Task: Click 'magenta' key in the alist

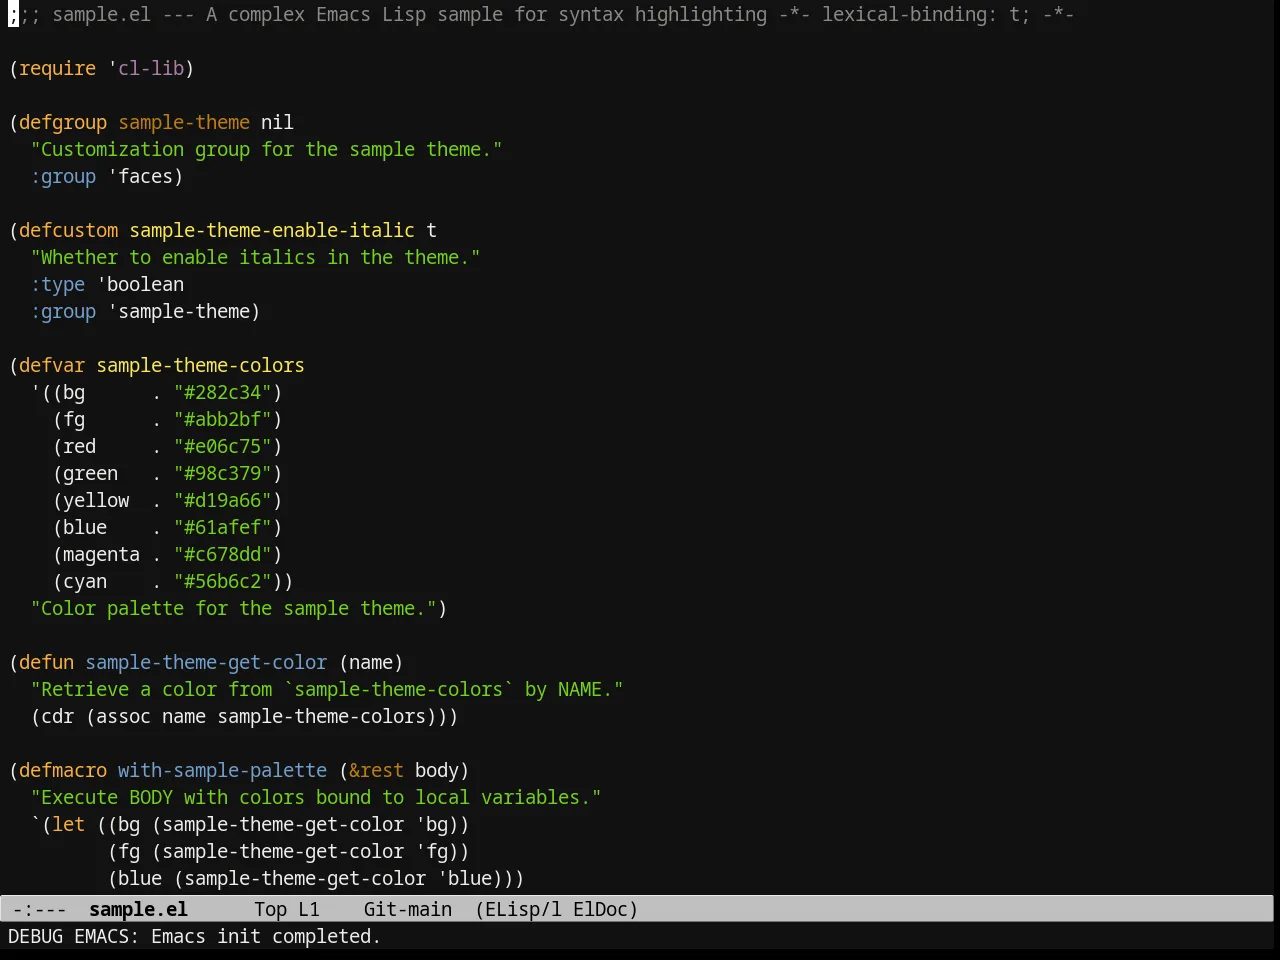Action: point(101,554)
